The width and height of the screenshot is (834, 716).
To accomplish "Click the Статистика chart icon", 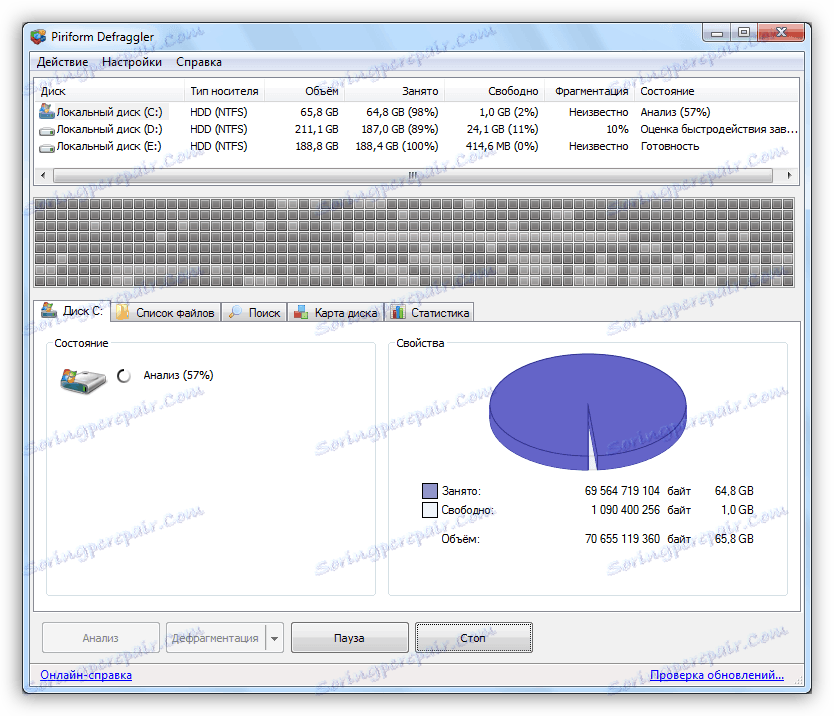I will point(398,312).
